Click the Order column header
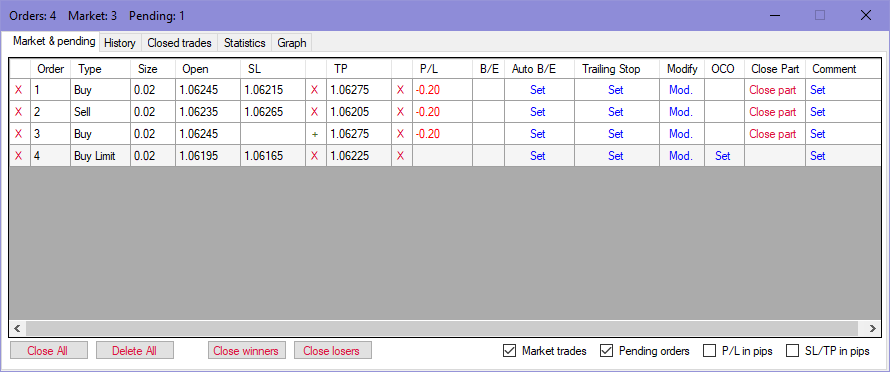Viewport: 890px width, 372px height. pos(50,69)
